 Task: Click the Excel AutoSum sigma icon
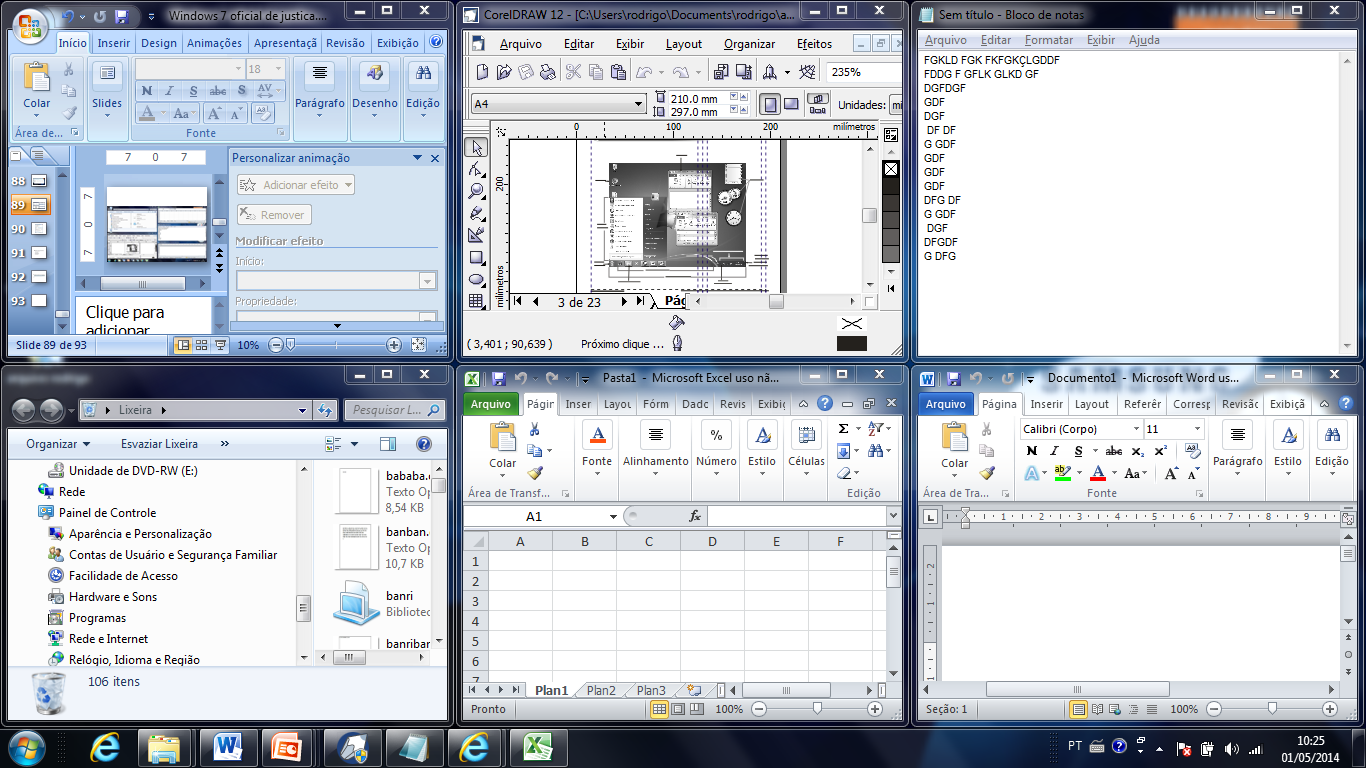coord(843,429)
